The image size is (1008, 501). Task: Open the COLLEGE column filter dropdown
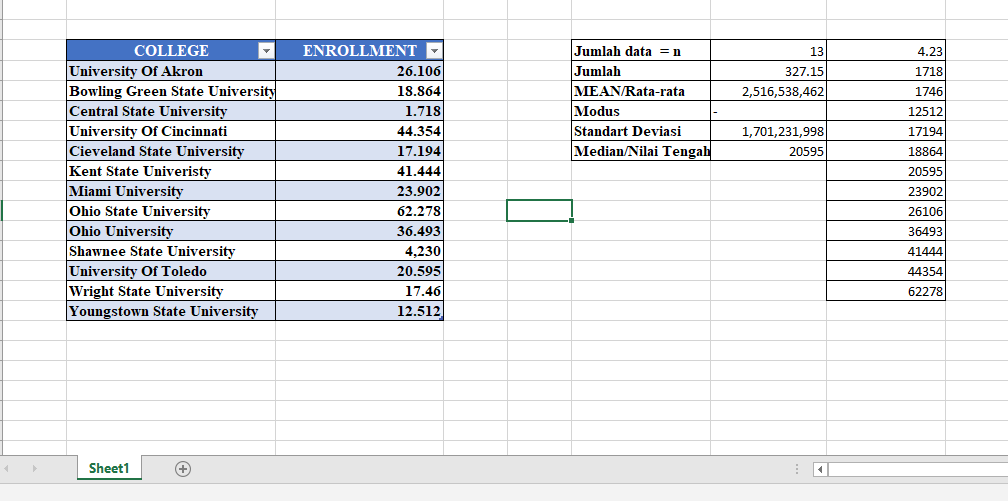(266, 51)
